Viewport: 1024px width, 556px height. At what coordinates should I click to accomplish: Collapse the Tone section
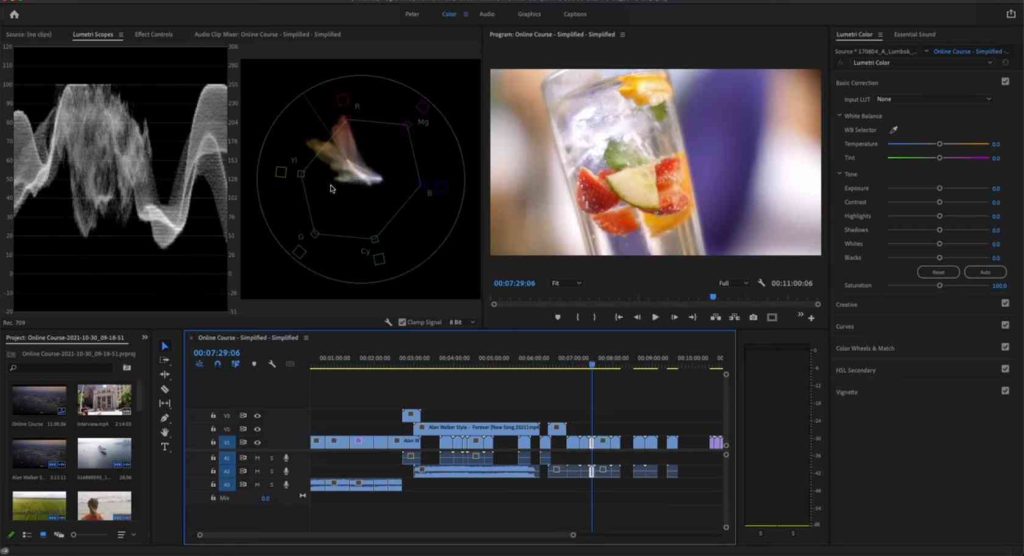840,174
